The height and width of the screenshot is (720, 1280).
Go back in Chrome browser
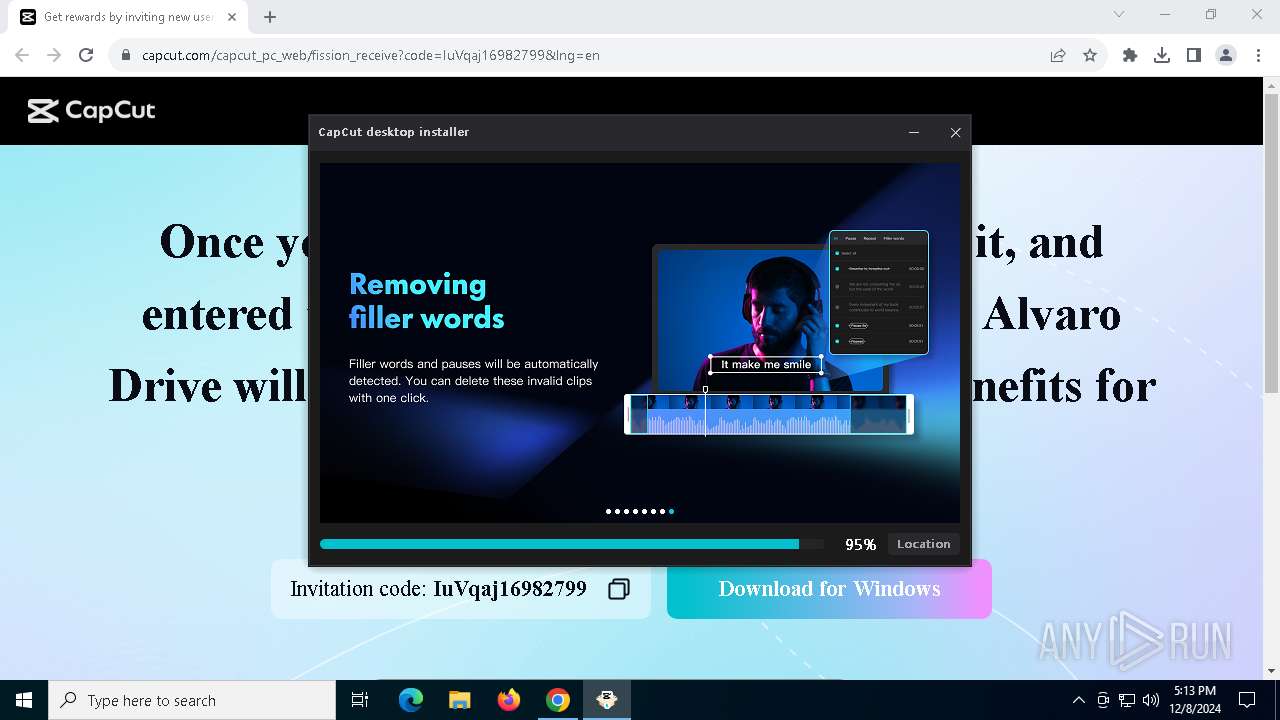click(22, 55)
